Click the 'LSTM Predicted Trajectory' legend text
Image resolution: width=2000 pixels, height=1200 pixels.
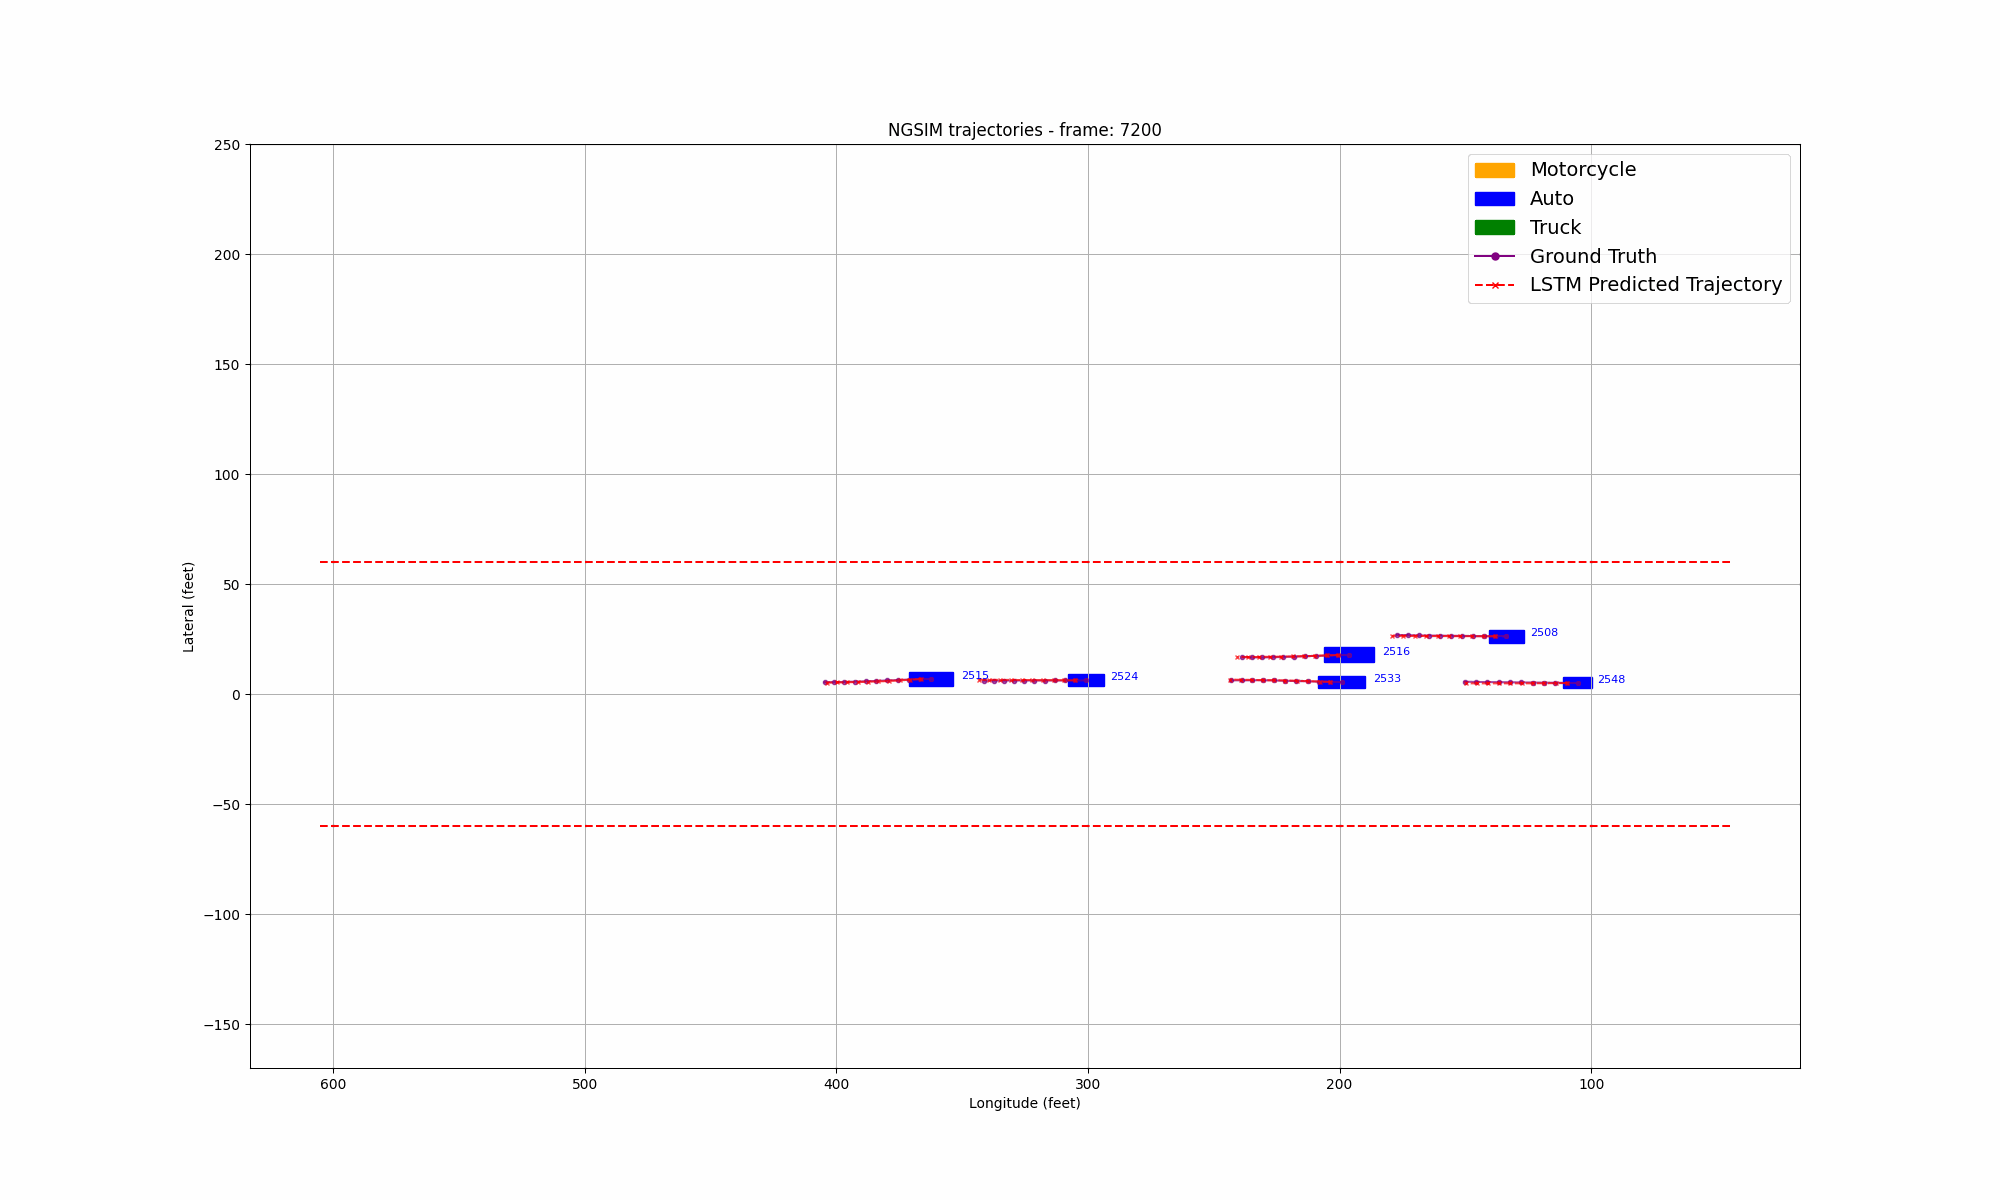tap(1656, 285)
